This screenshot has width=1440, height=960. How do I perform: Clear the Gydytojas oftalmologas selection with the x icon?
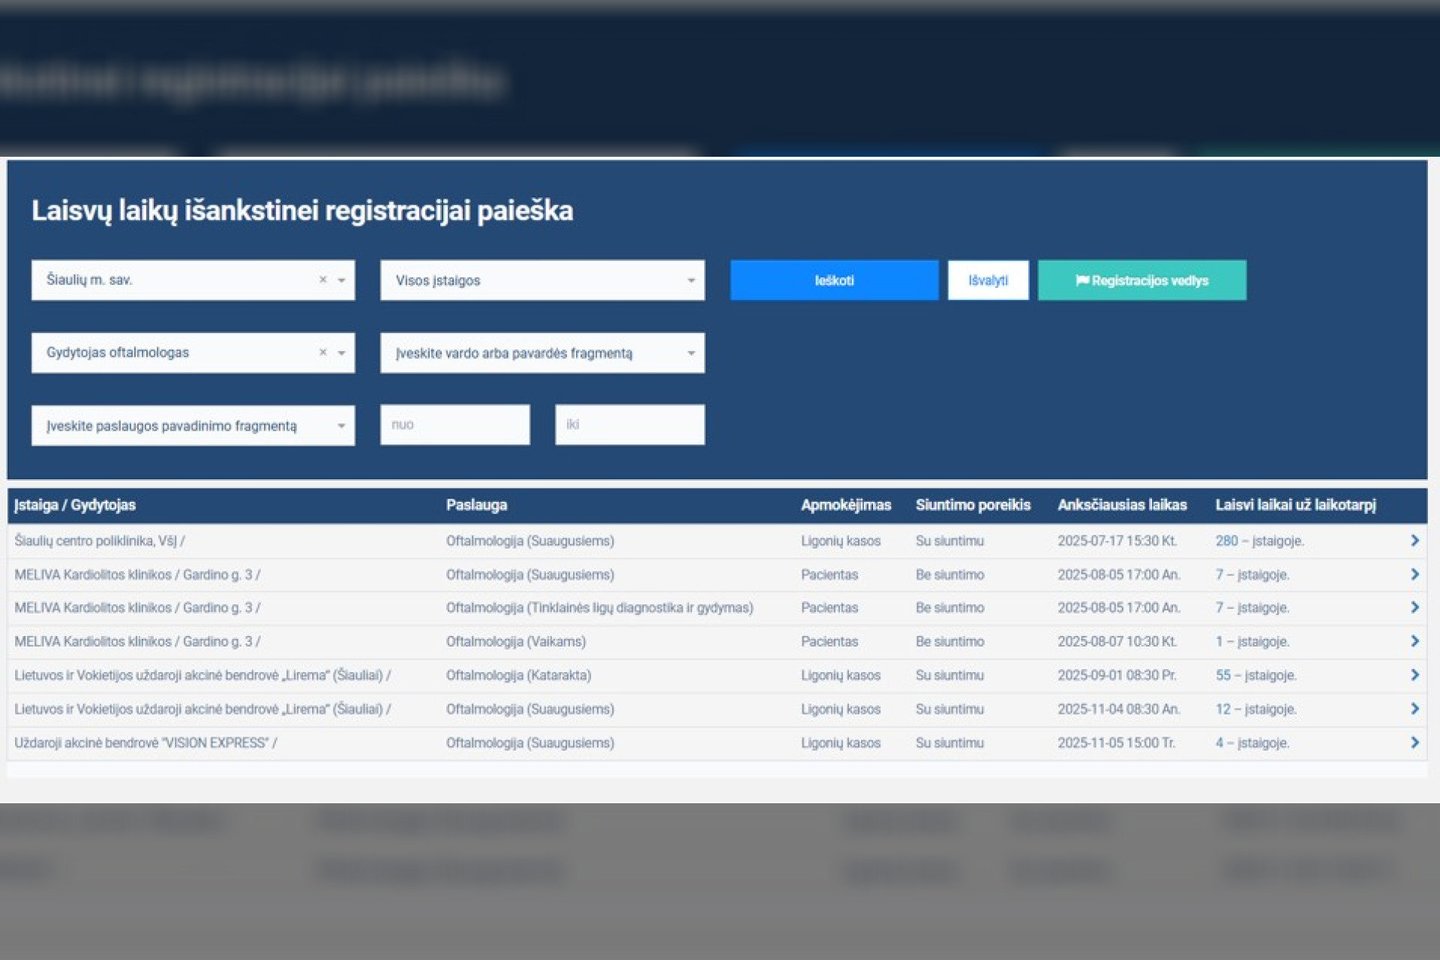pos(322,353)
